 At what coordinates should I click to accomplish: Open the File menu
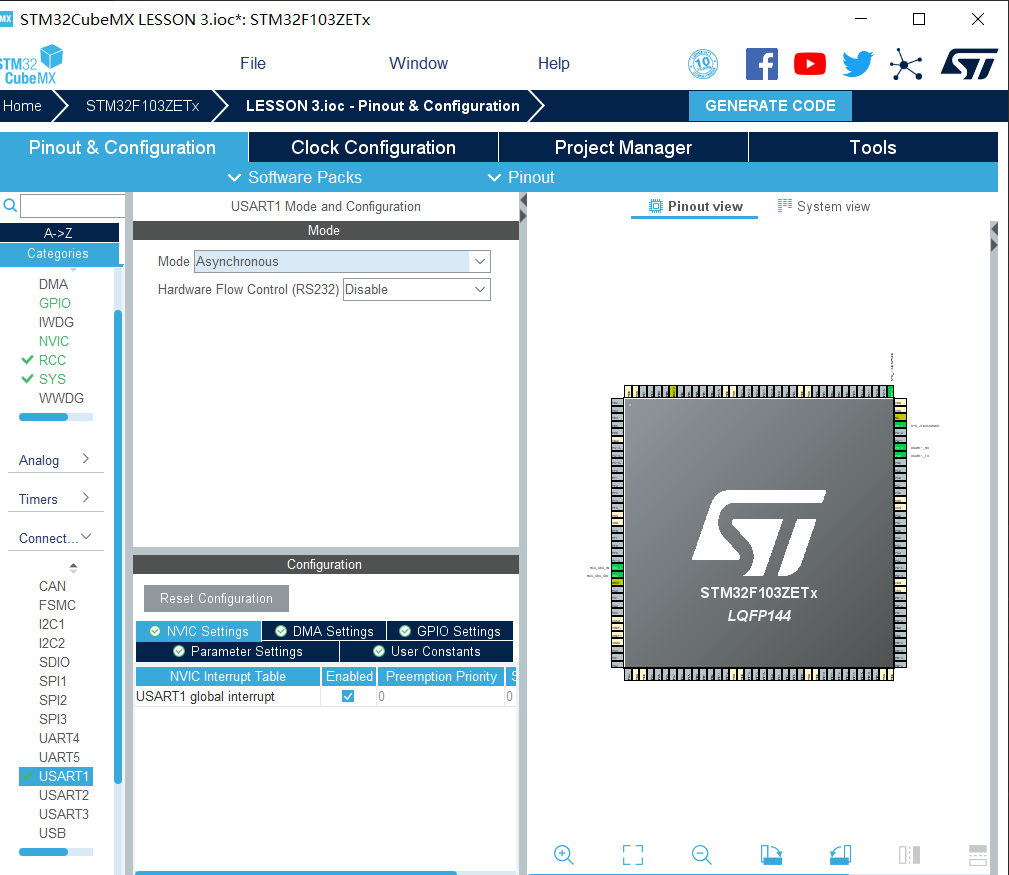252,63
